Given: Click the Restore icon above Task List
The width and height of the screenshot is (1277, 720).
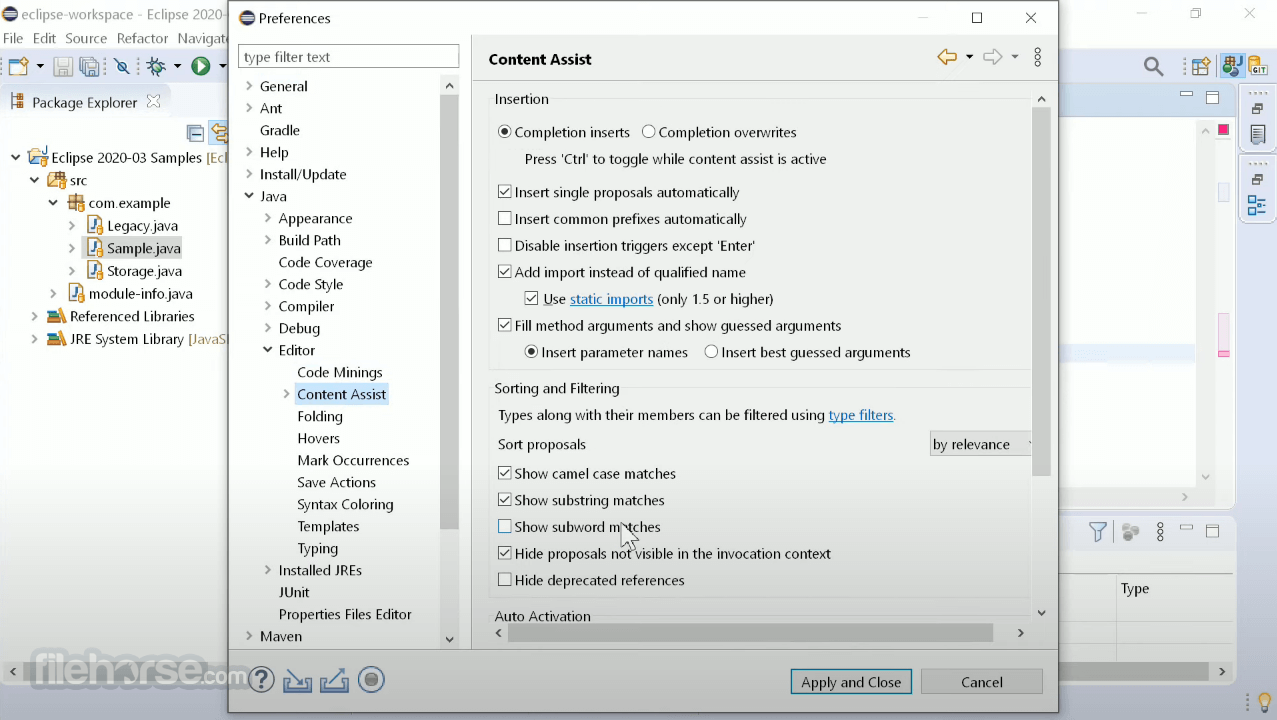Looking at the screenshot, I should (x=1257, y=108).
